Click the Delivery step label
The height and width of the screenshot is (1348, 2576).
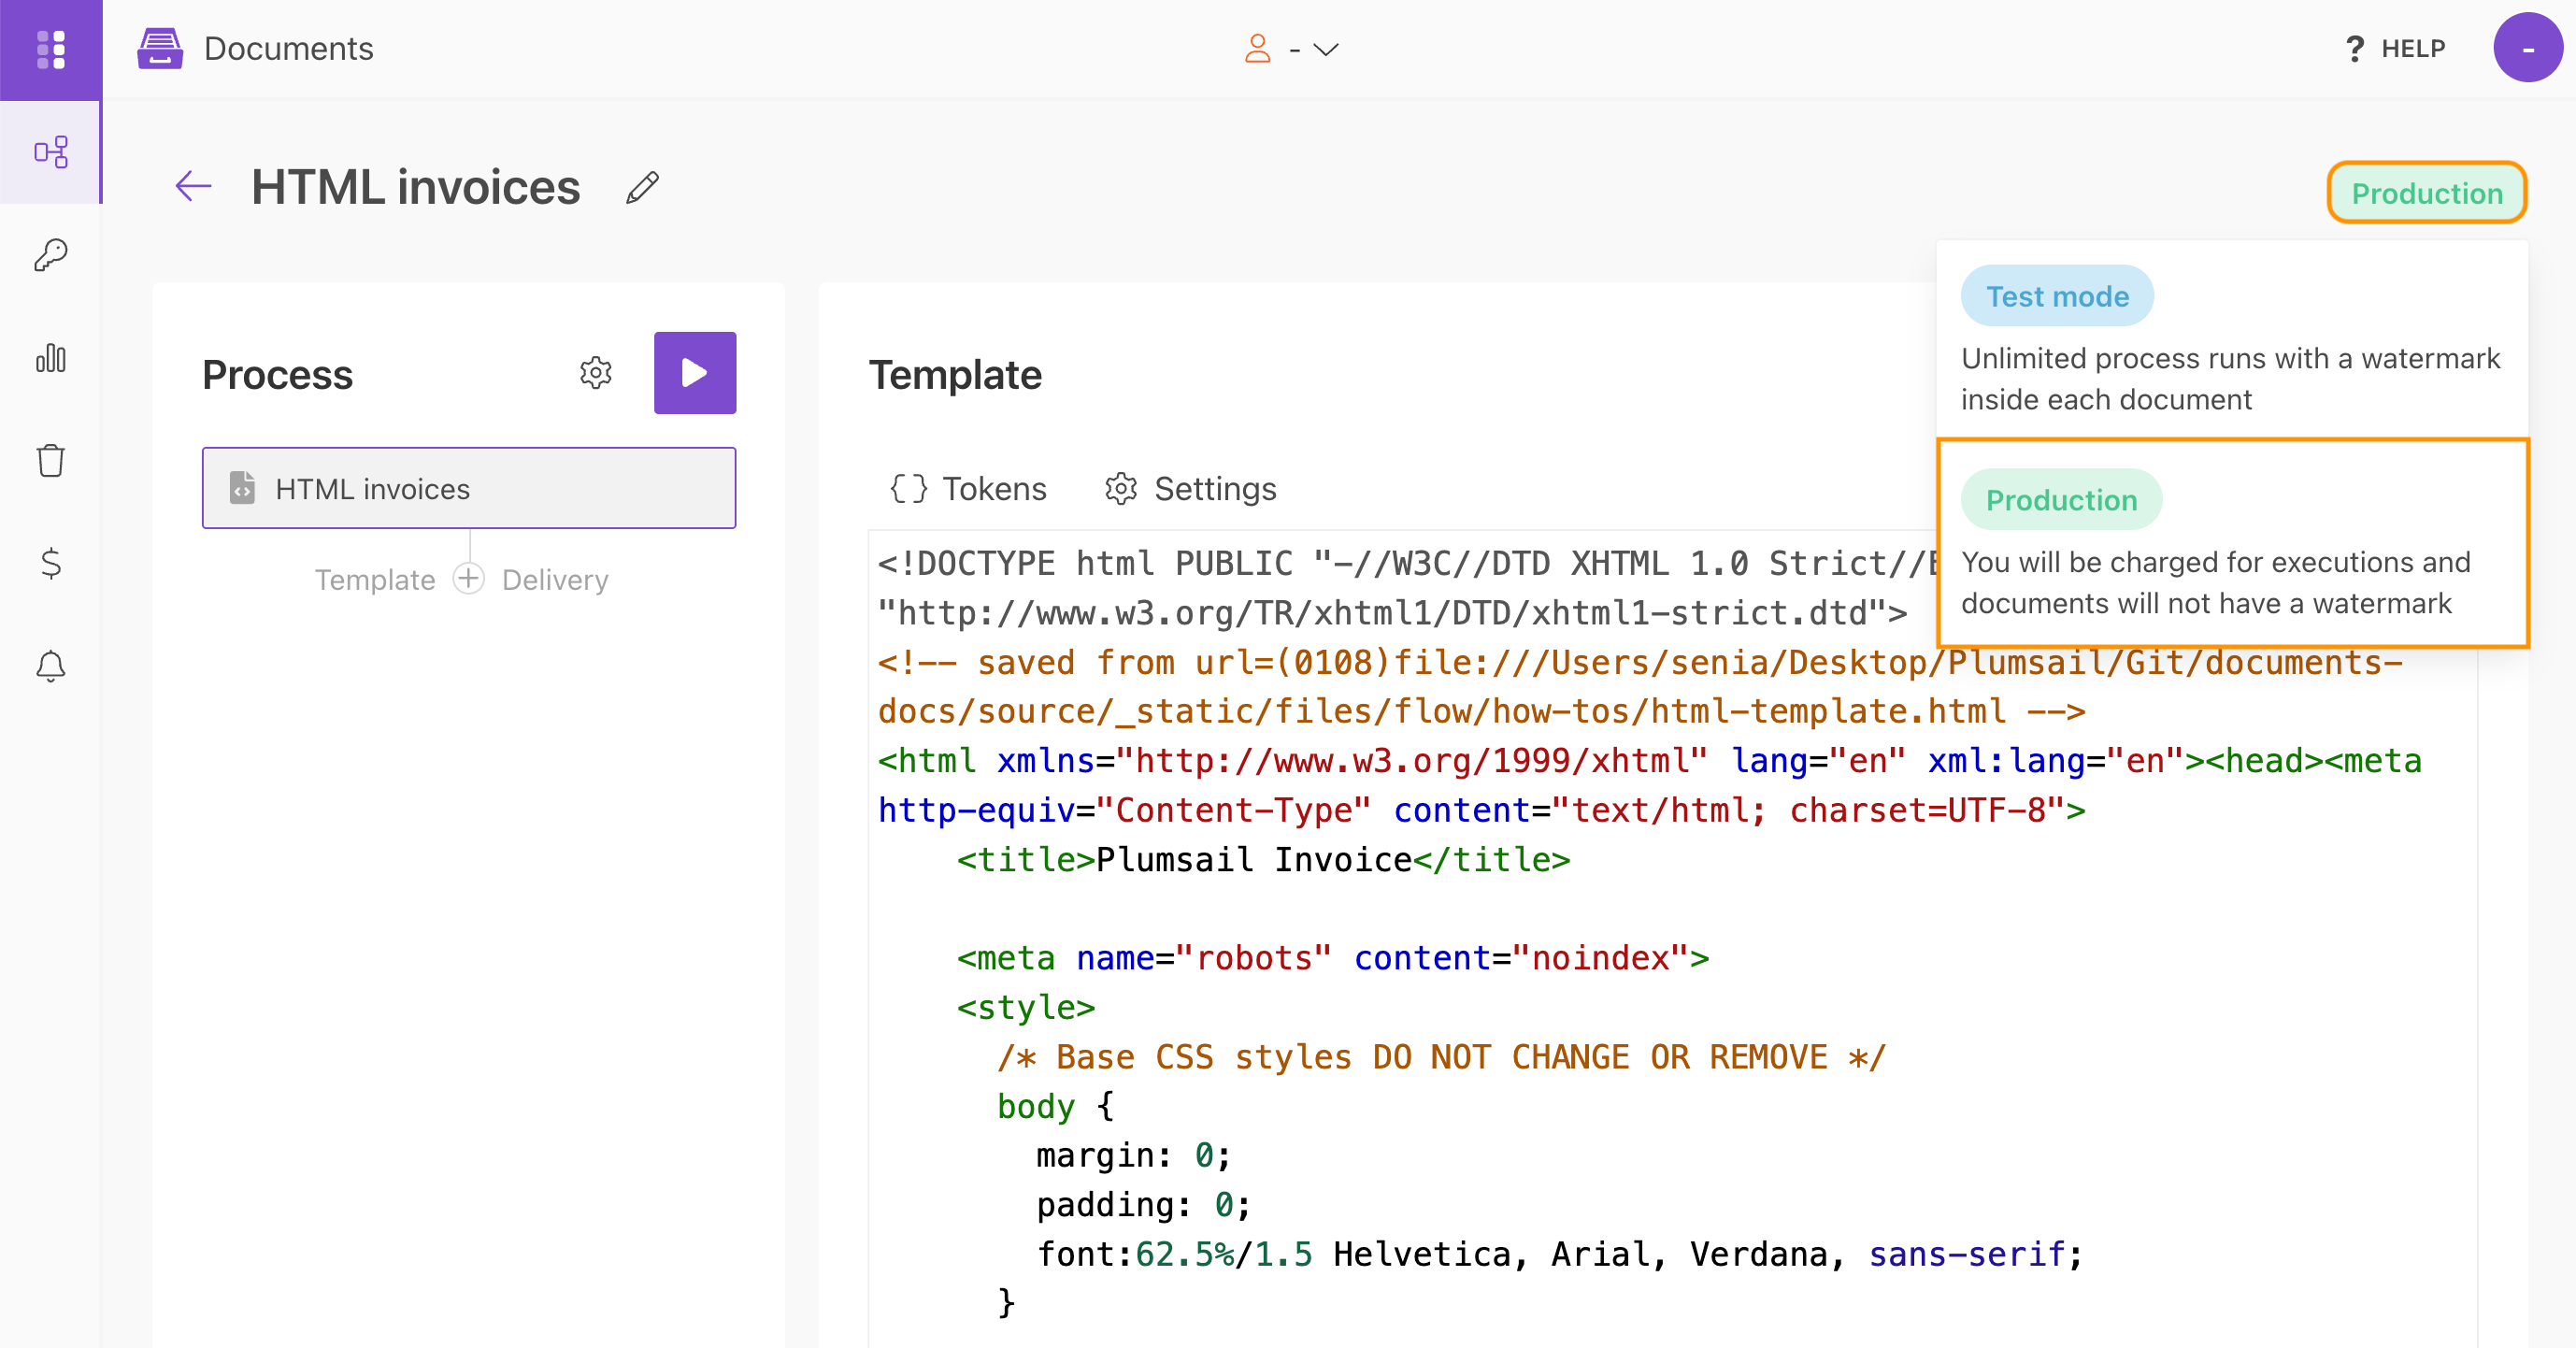555,580
